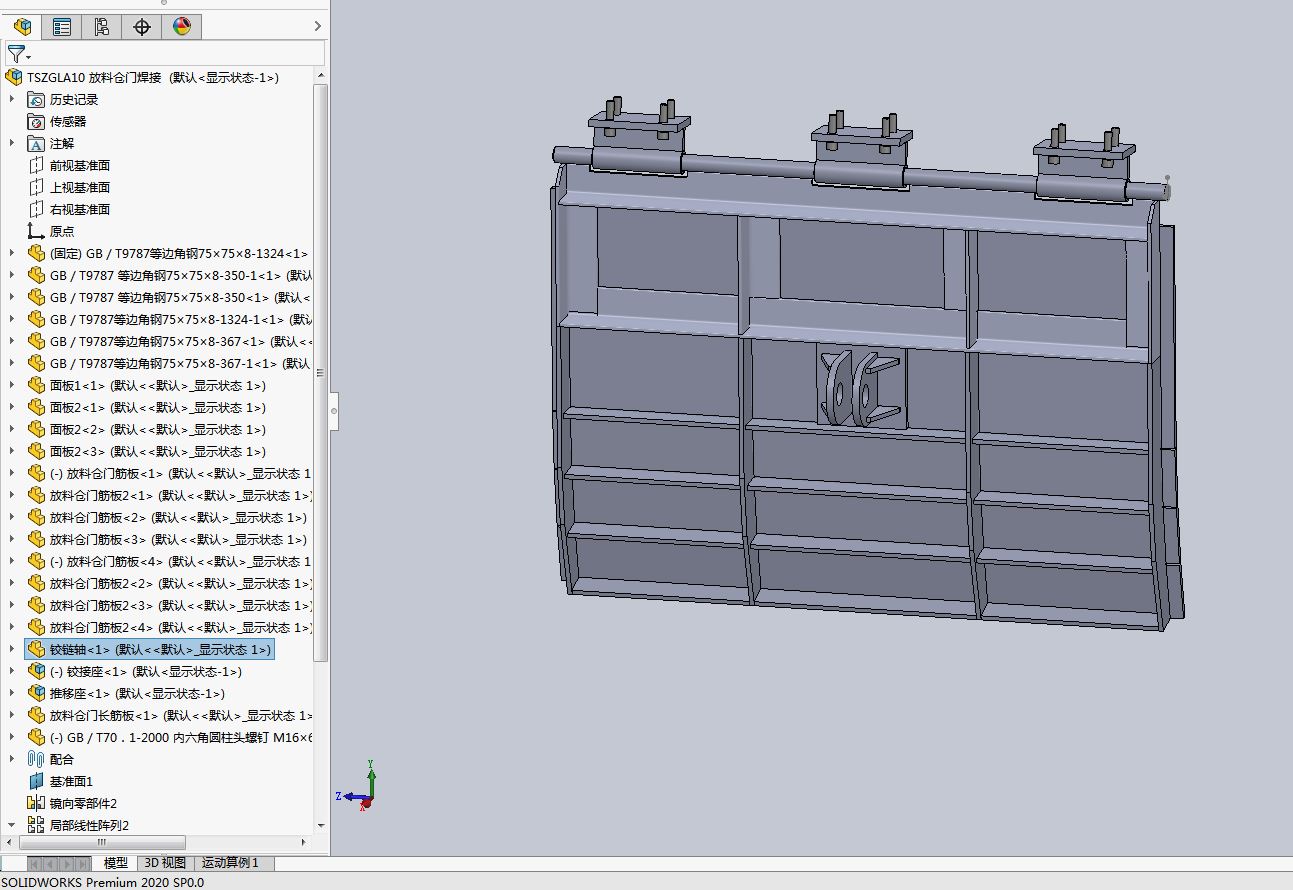Click the 铰接座<1> assembly icon
The height and width of the screenshot is (890, 1293).
coord(36,671)
